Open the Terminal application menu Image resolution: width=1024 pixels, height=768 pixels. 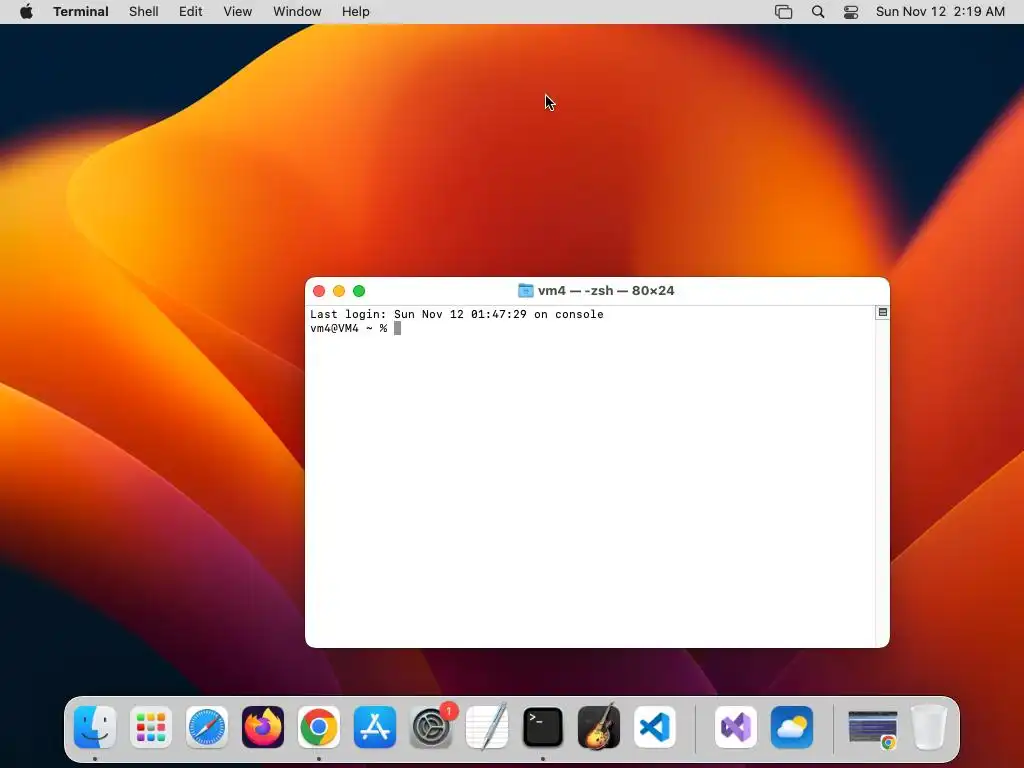click(x=81, y=12)
